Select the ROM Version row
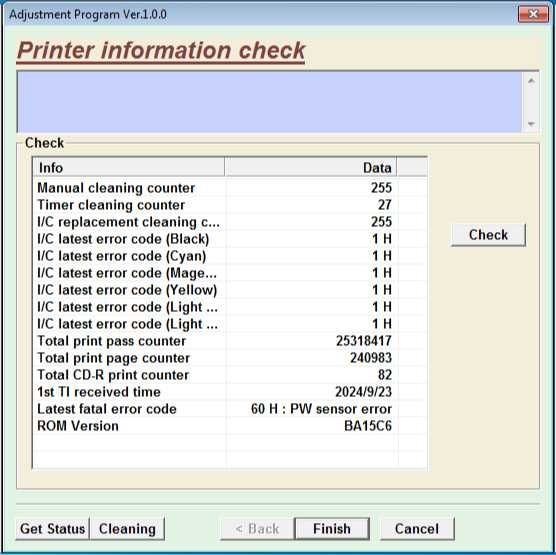 click(x=230, y=426)
